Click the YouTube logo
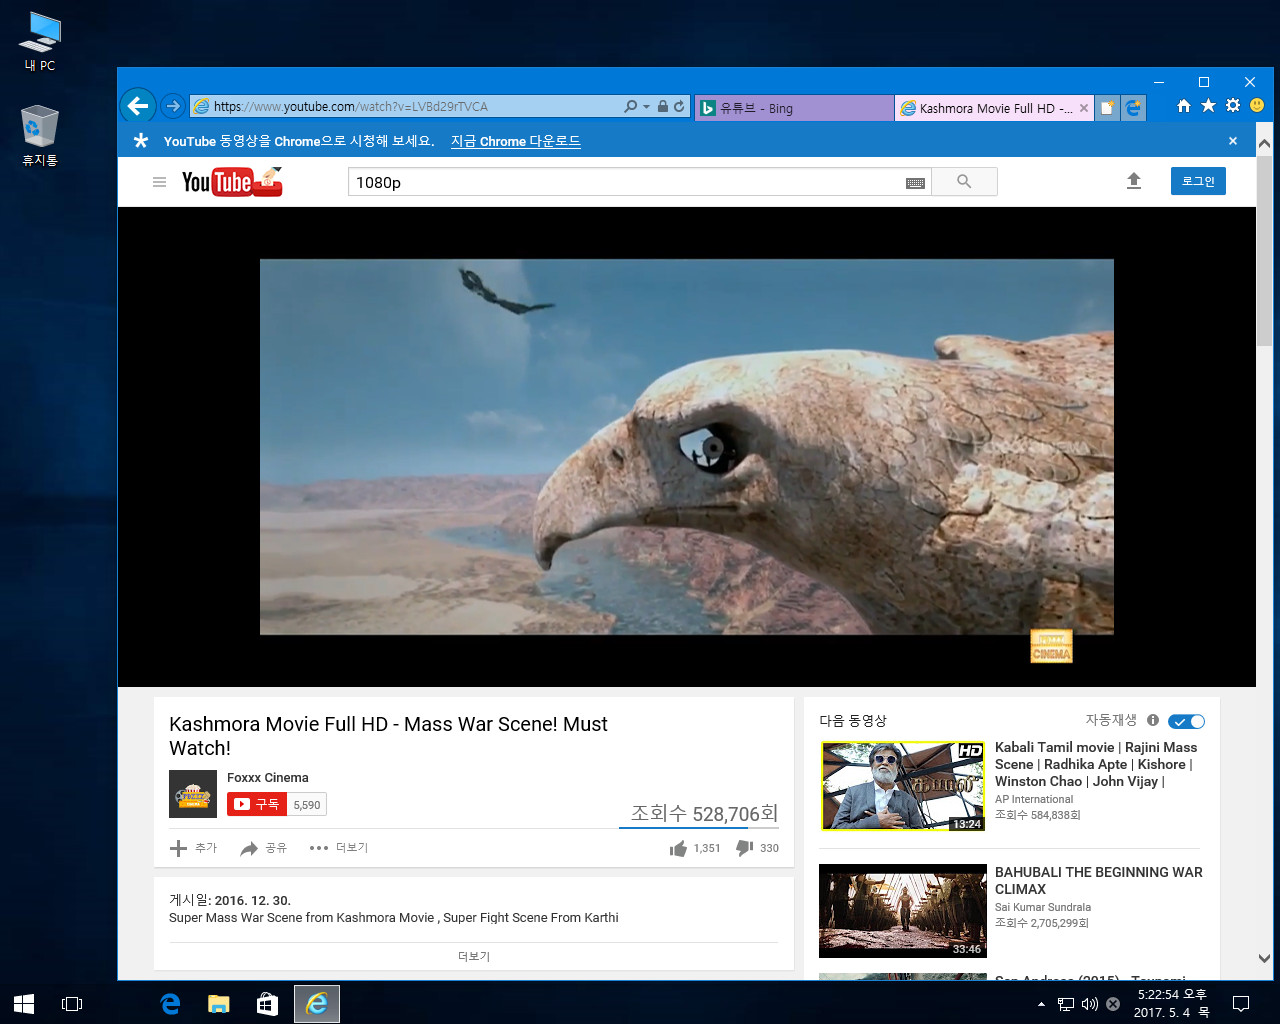This screenshot has height=1024, width=1280. pyautogui.click(x=232, y=181)
